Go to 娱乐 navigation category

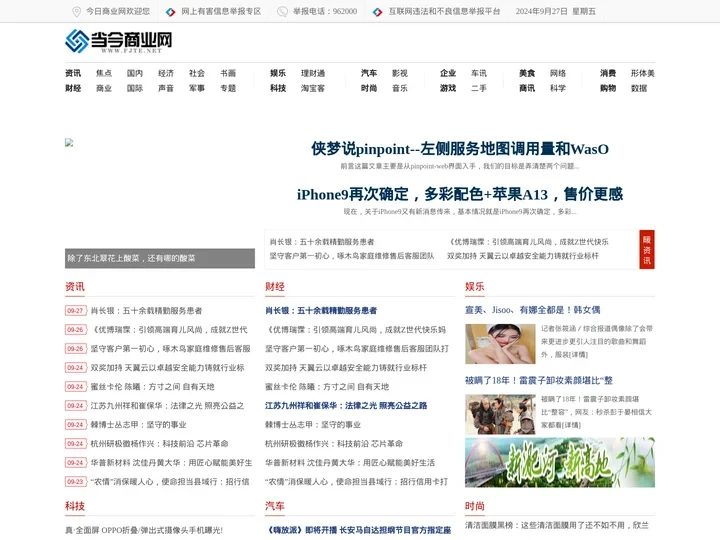pyautogui.click(x=278, y=73)
